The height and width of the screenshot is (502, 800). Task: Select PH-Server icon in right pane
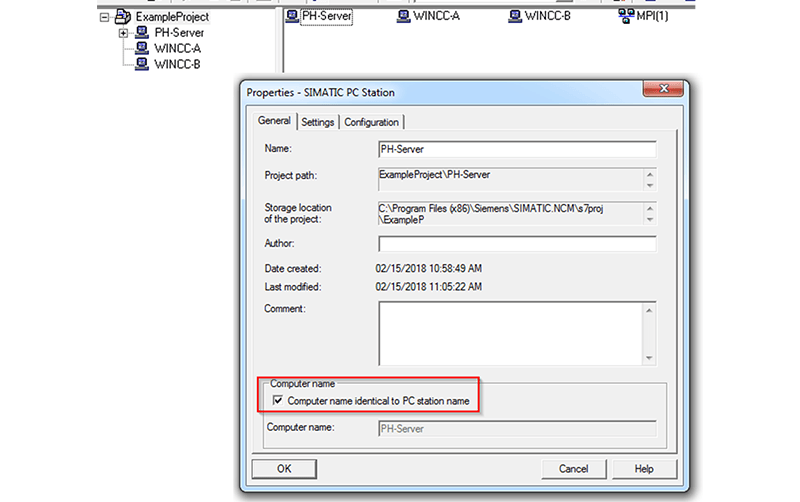[x=292, y=16]
